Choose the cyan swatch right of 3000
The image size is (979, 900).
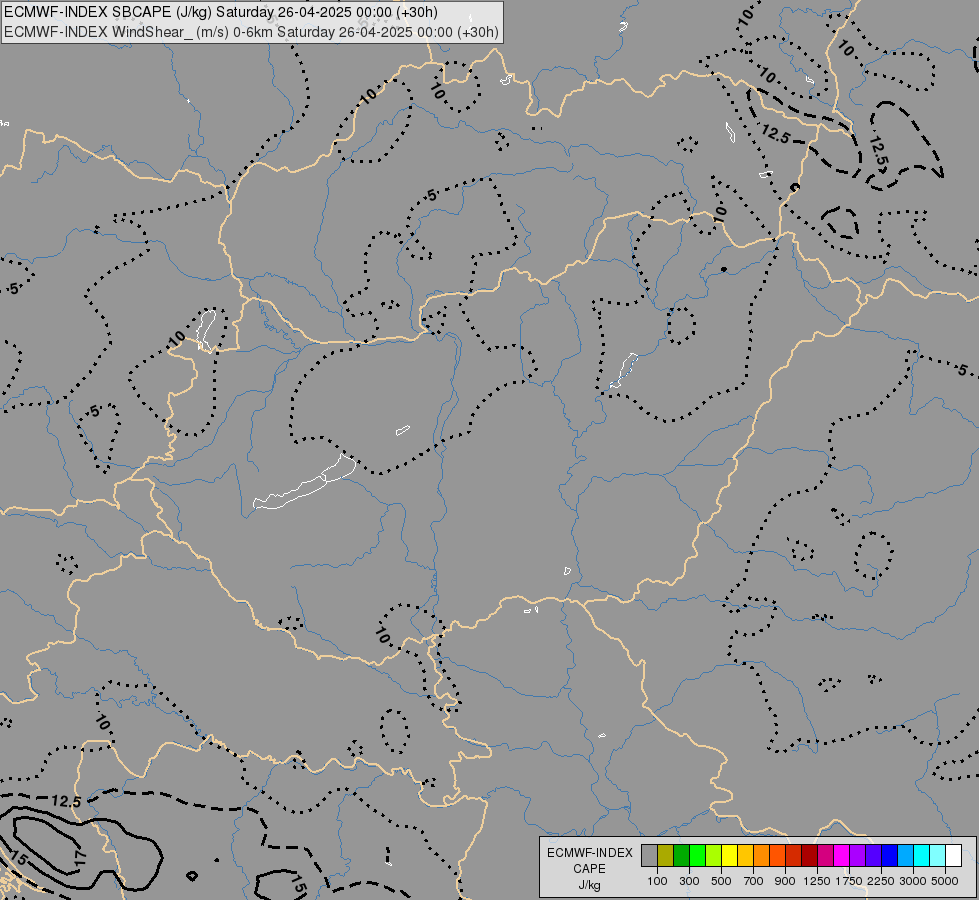tap(922, 855)
